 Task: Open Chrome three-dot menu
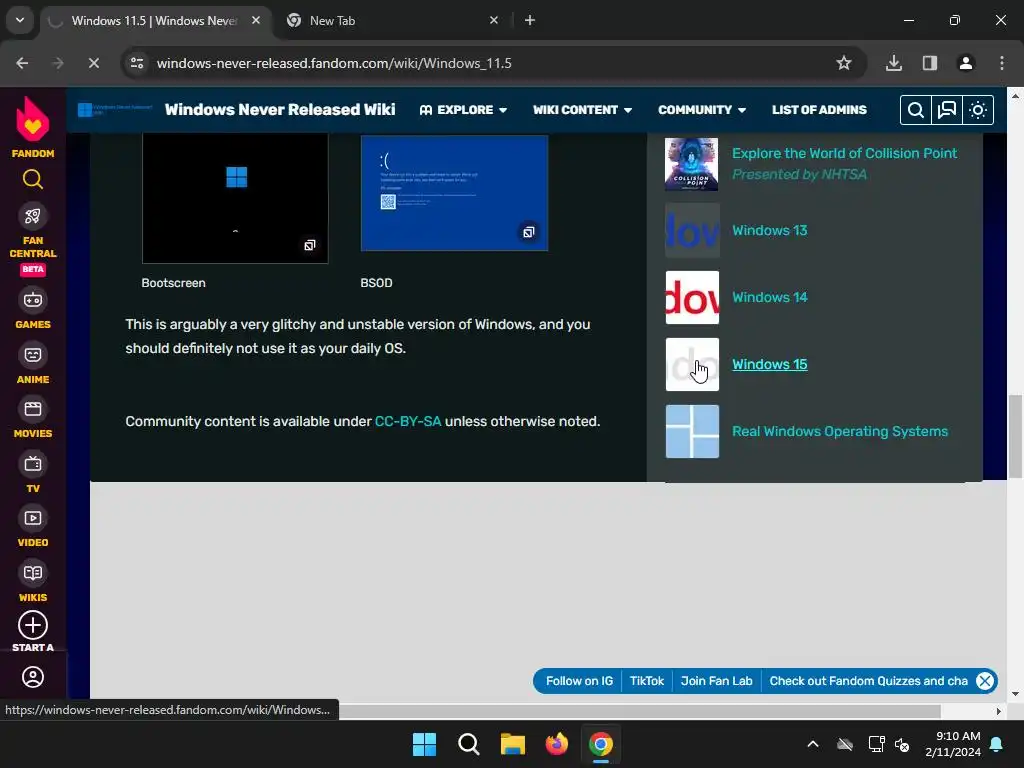pyautogui.click(x=1002, y=63)
